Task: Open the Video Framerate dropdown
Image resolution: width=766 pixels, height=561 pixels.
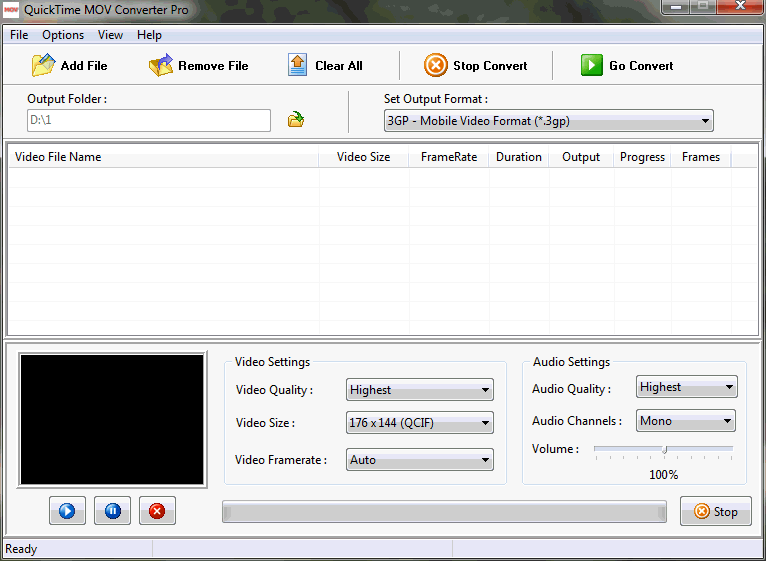Action: coord(420,460)
